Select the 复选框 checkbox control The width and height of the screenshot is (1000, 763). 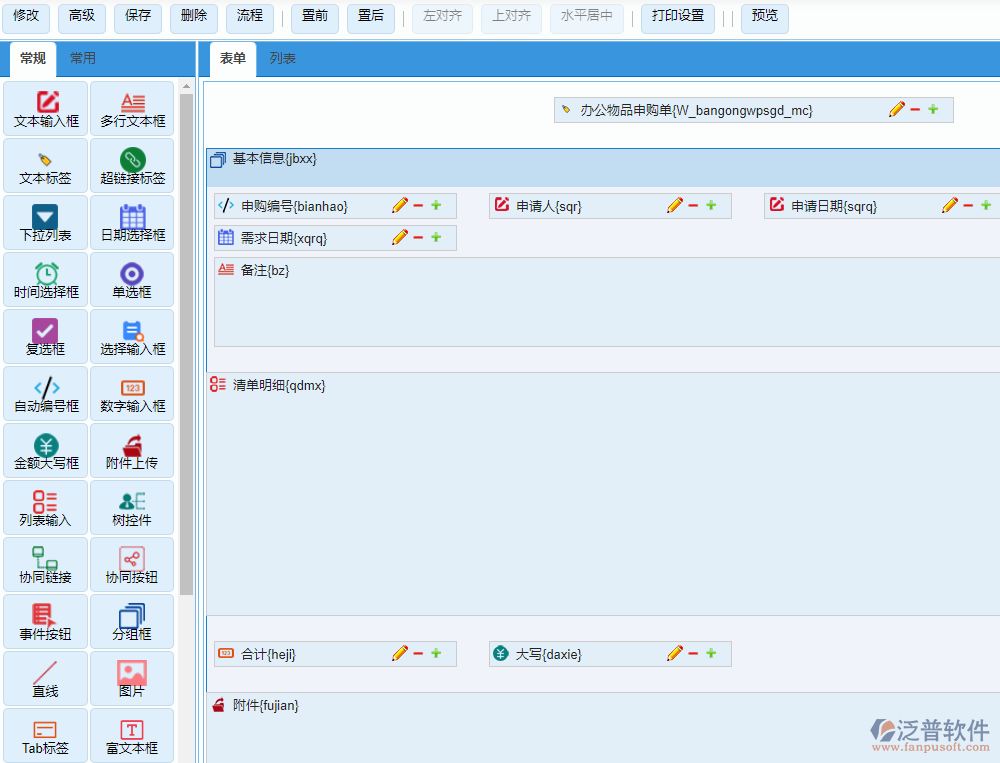coord(47,338)
